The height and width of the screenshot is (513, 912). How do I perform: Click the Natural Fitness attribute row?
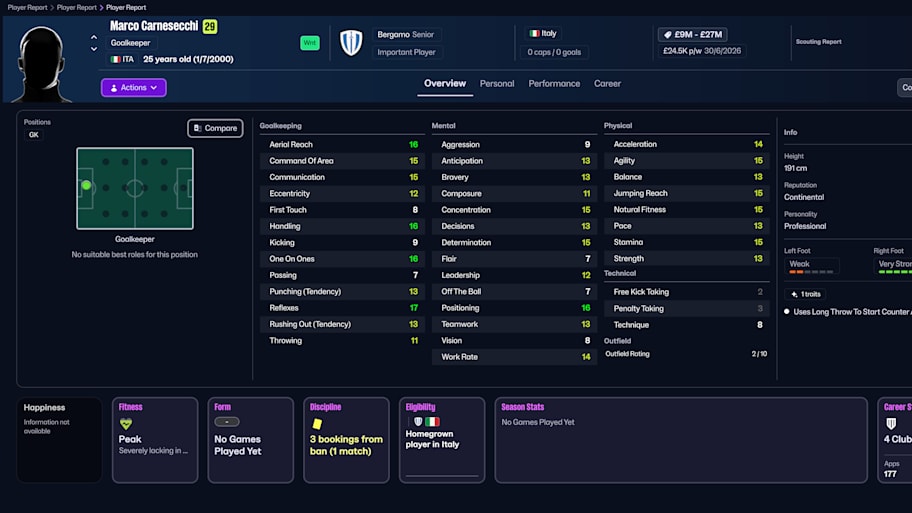click(686, 209)
